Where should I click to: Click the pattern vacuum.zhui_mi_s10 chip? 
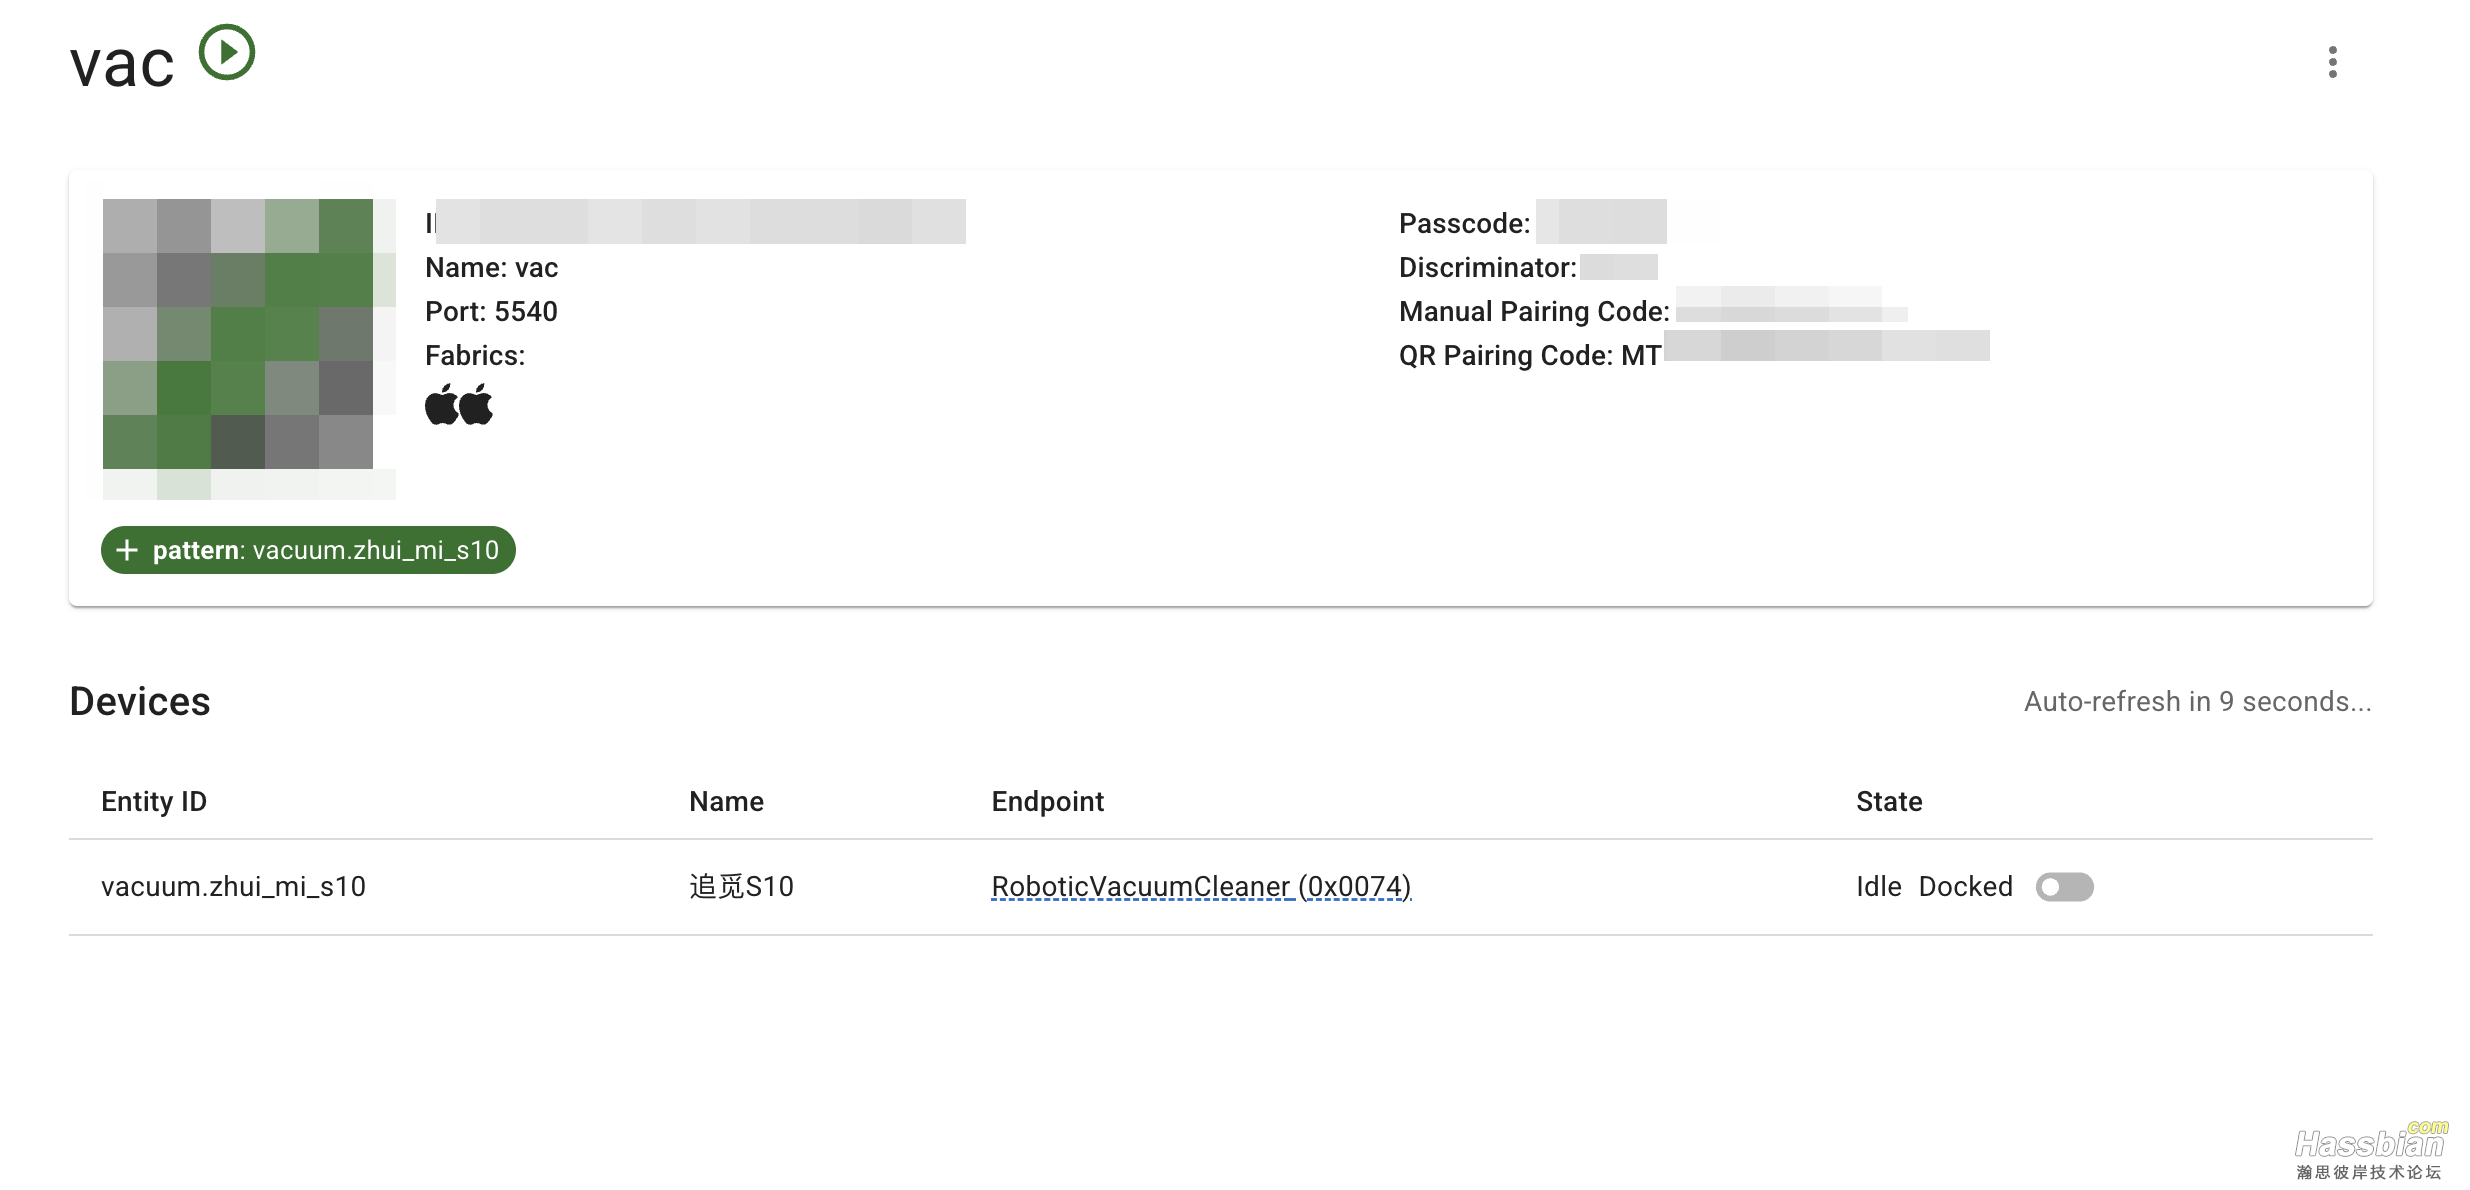point(308,550)
